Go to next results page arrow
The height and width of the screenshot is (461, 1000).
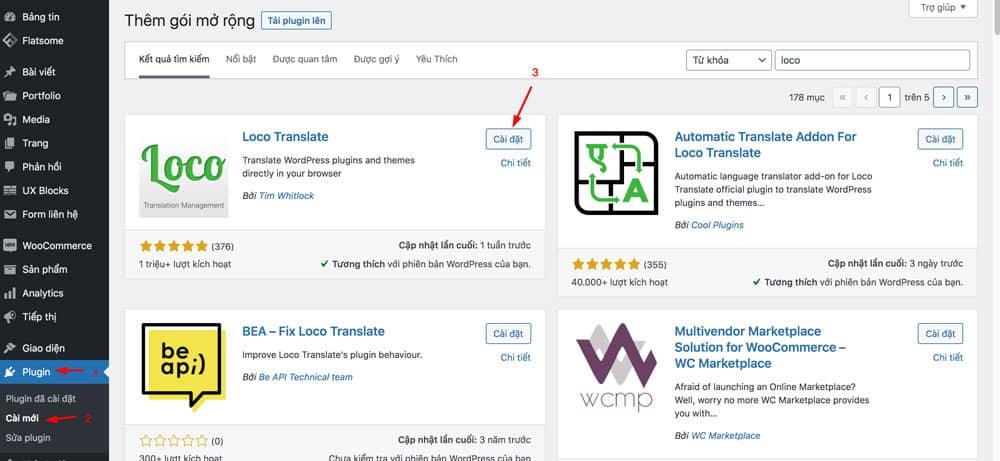tap(942, 97)
